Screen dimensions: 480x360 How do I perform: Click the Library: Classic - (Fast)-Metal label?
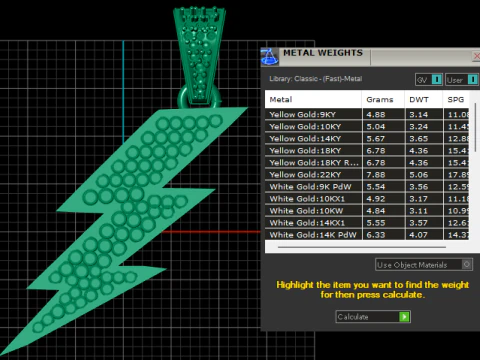point(315,79)
